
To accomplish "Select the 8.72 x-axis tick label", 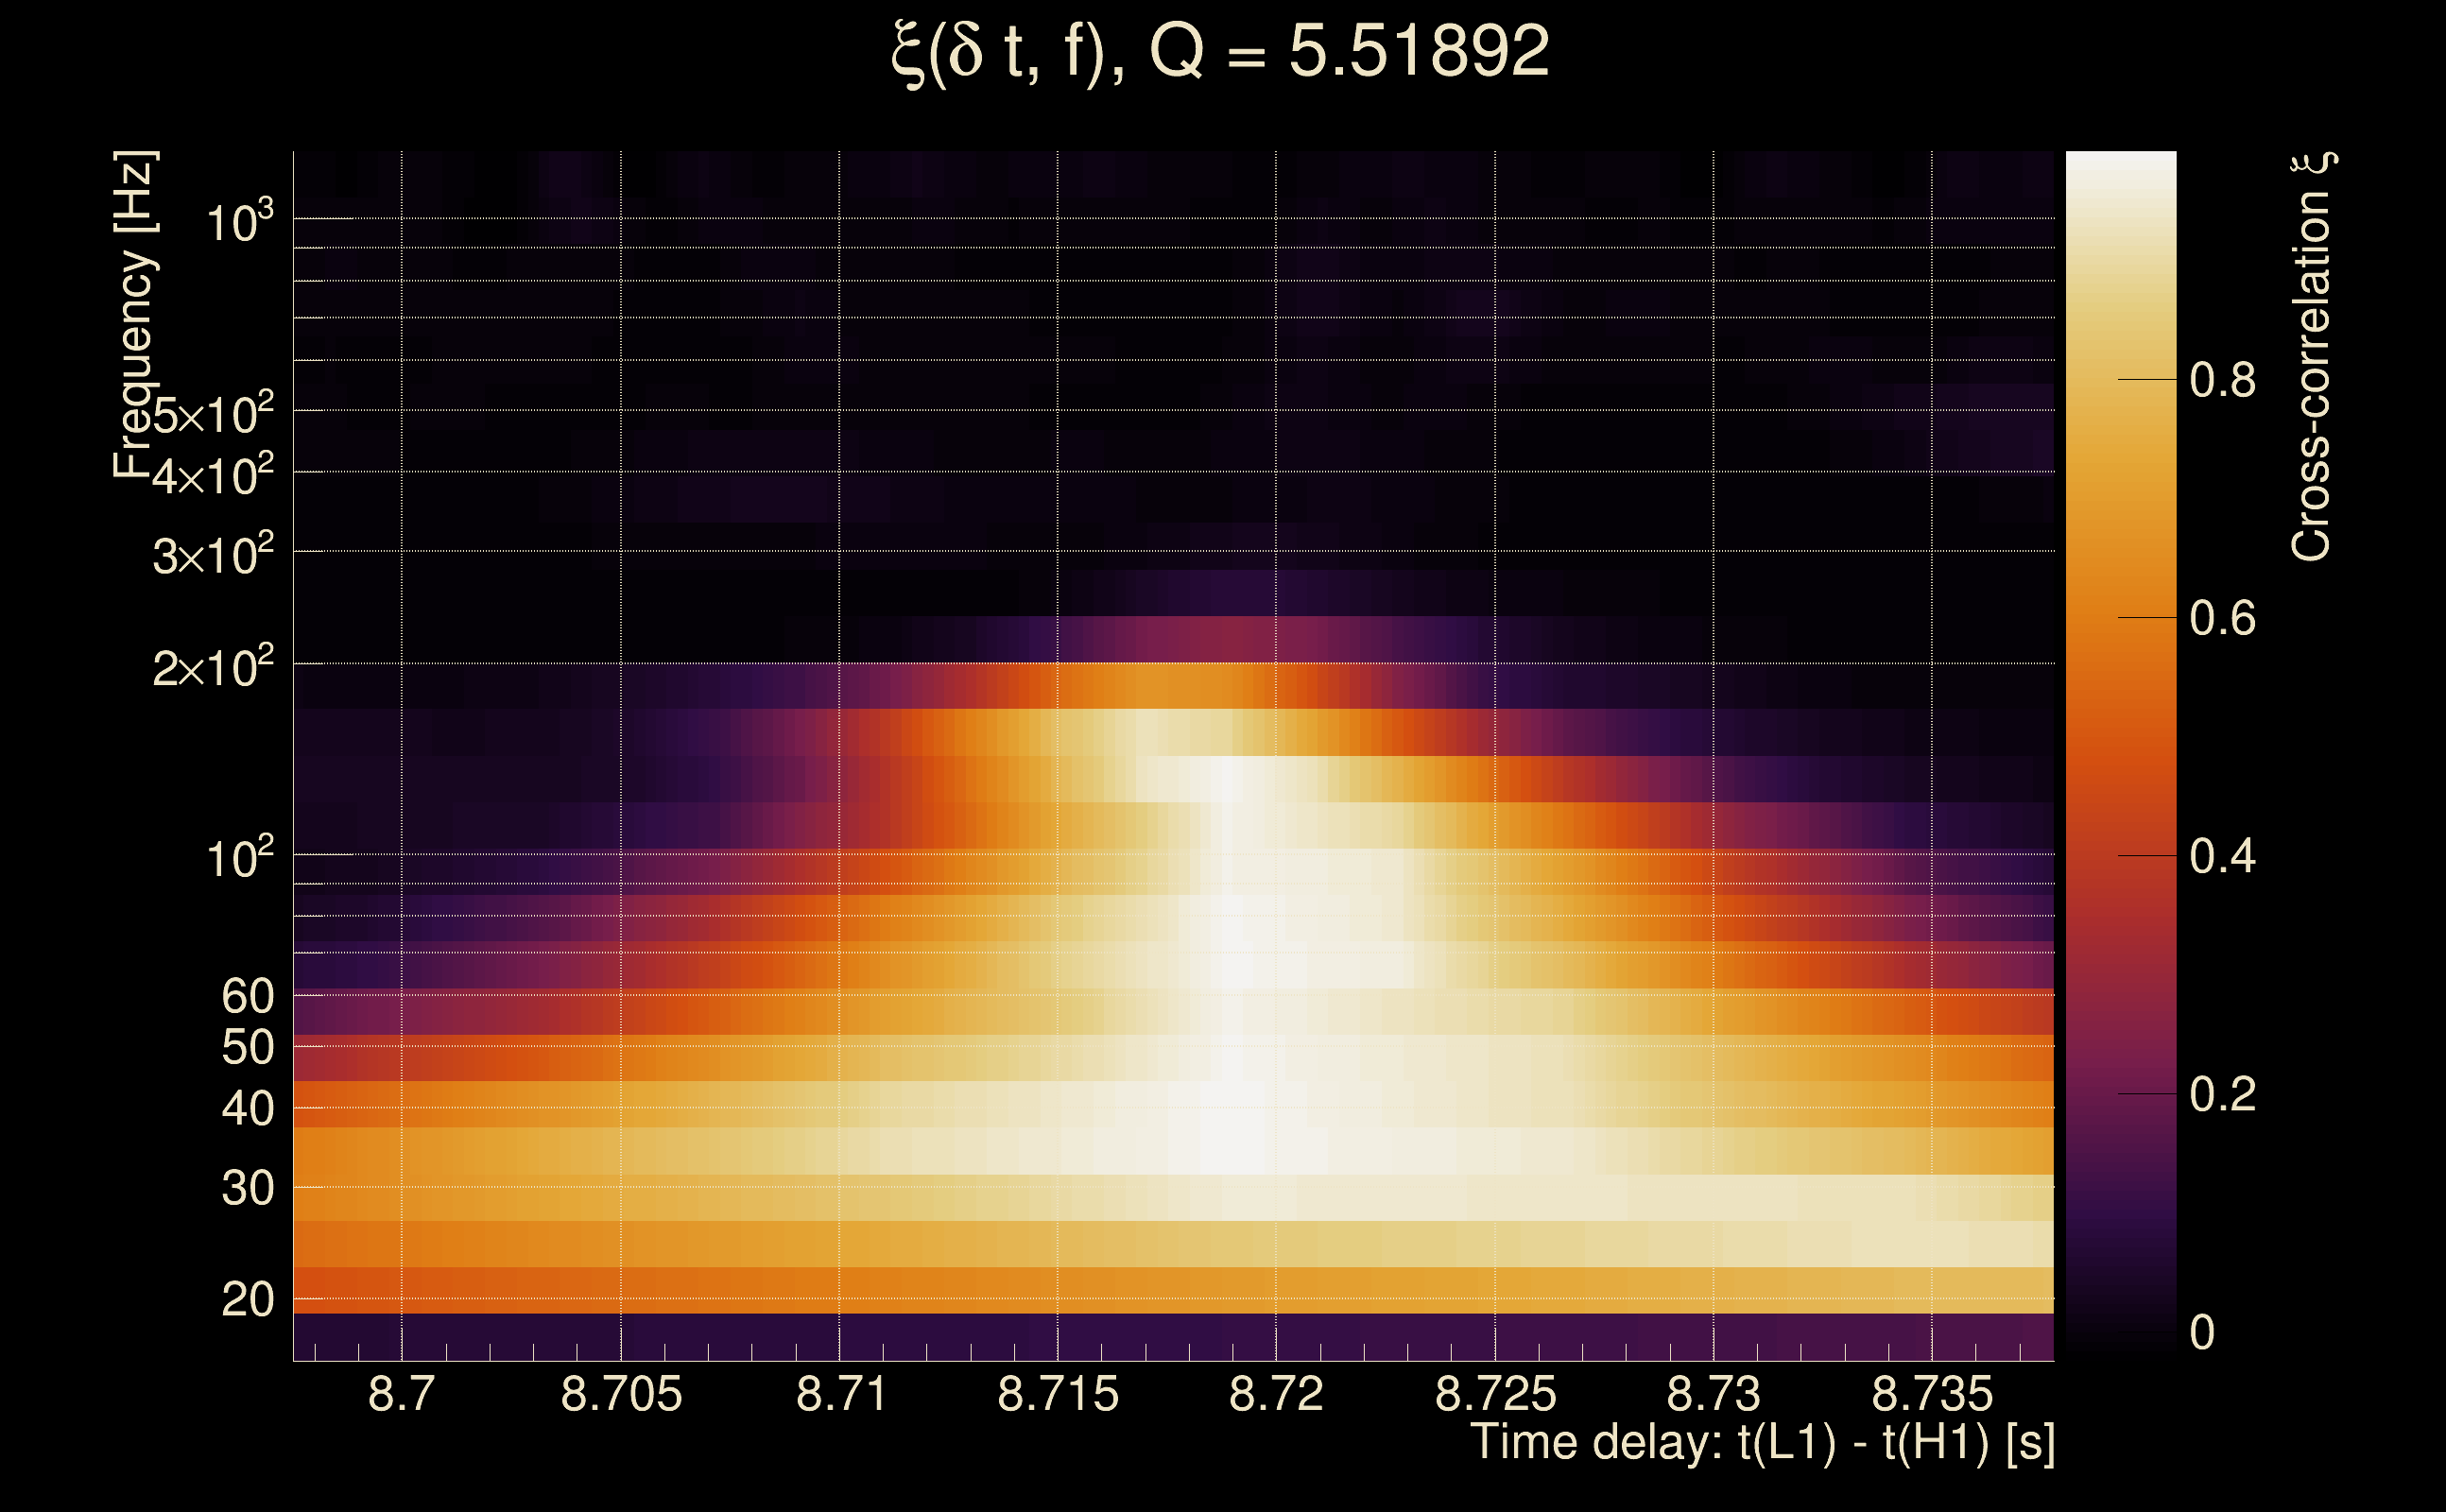I will click(x=1276, y=1394).
